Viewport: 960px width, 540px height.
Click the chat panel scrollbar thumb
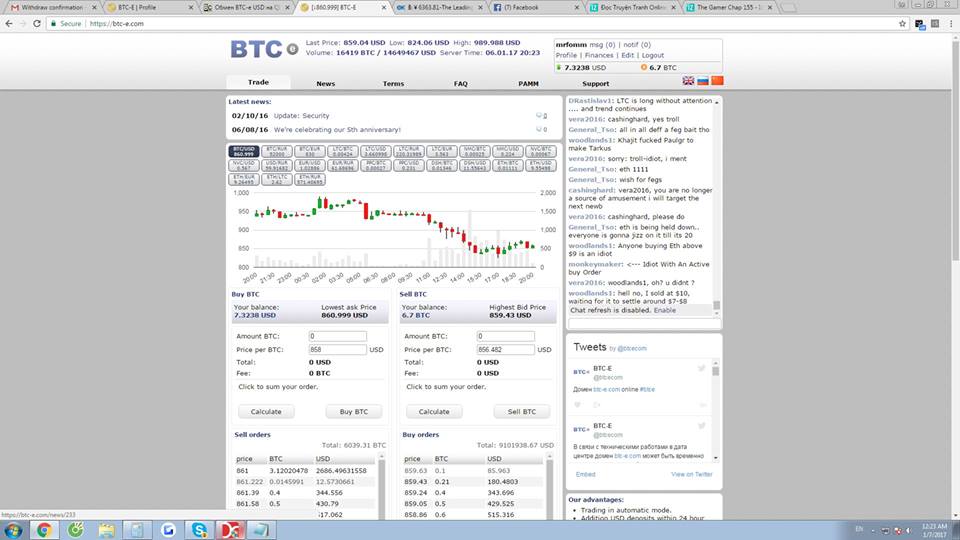716,306
